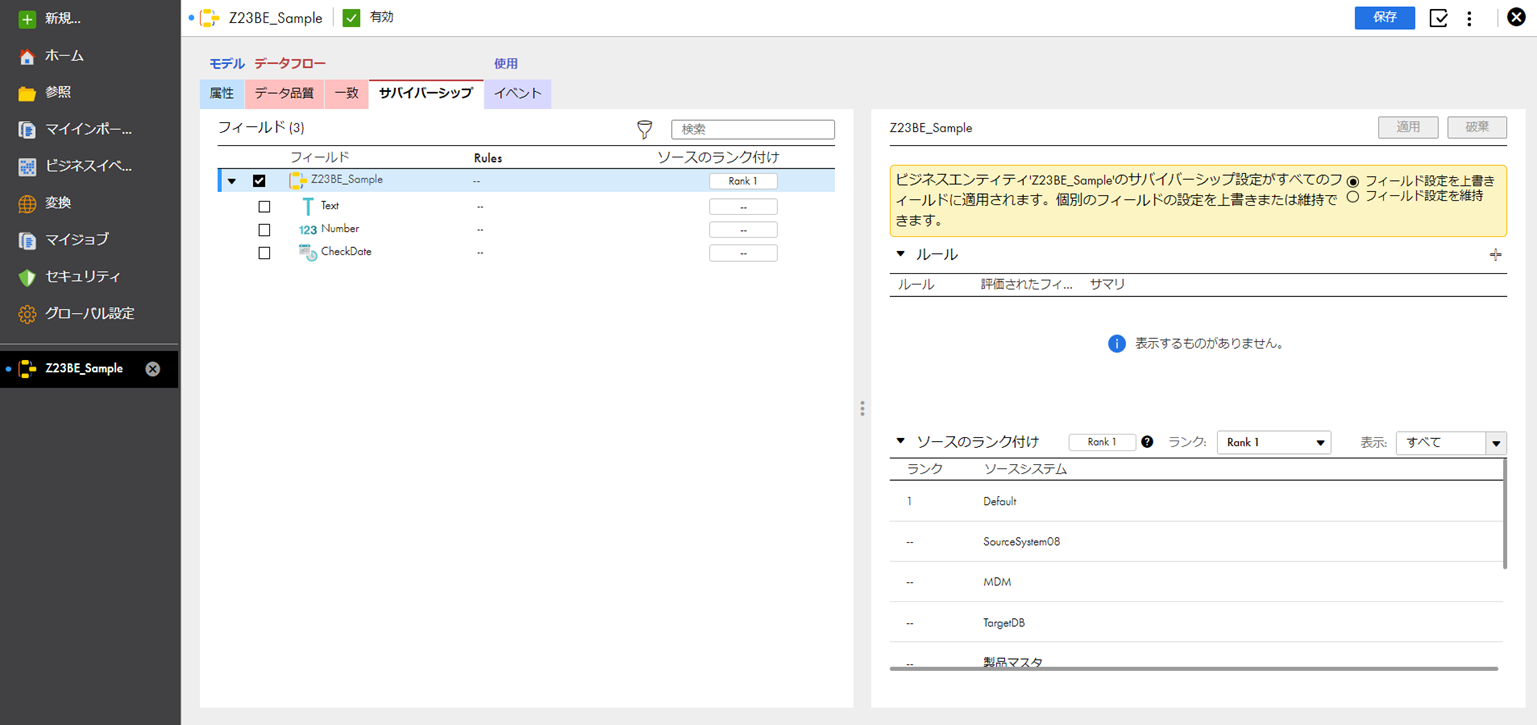This screenshot has width=1537, height=725.
Task: Click the グローバル設定 sidebar label
Action: tap(90, 314)
